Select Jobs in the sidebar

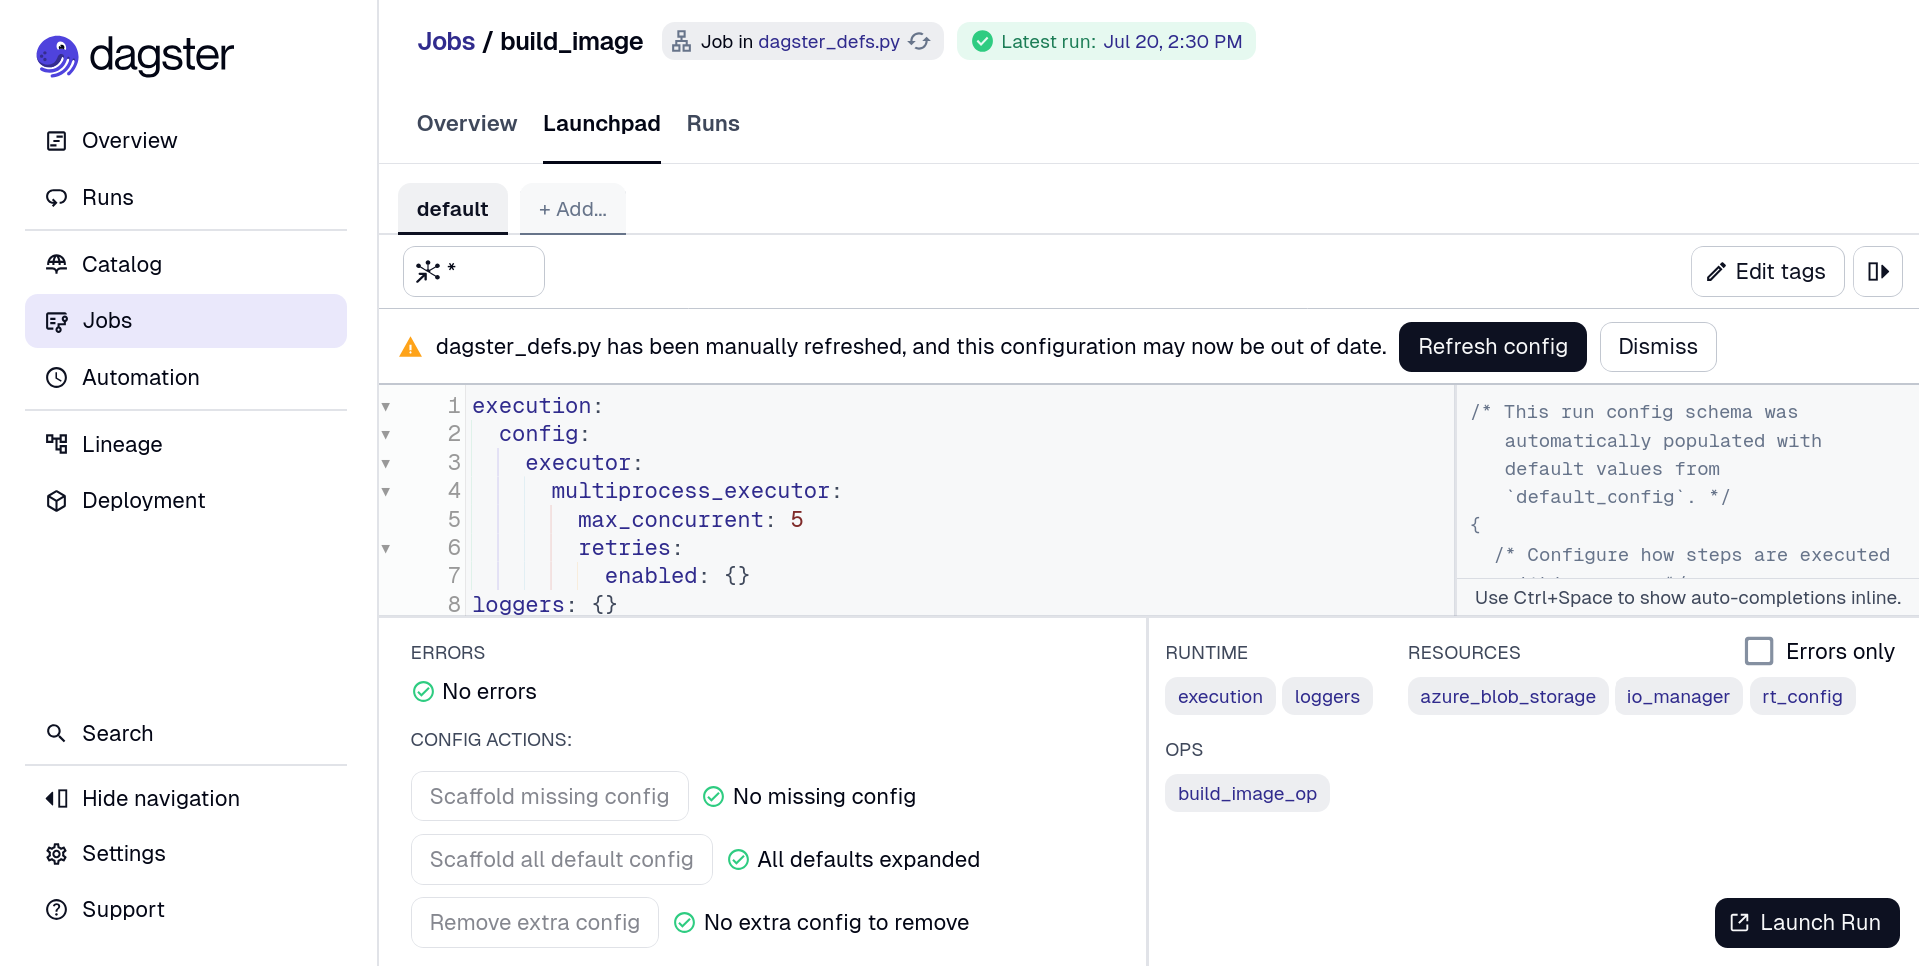coord(186,321)
